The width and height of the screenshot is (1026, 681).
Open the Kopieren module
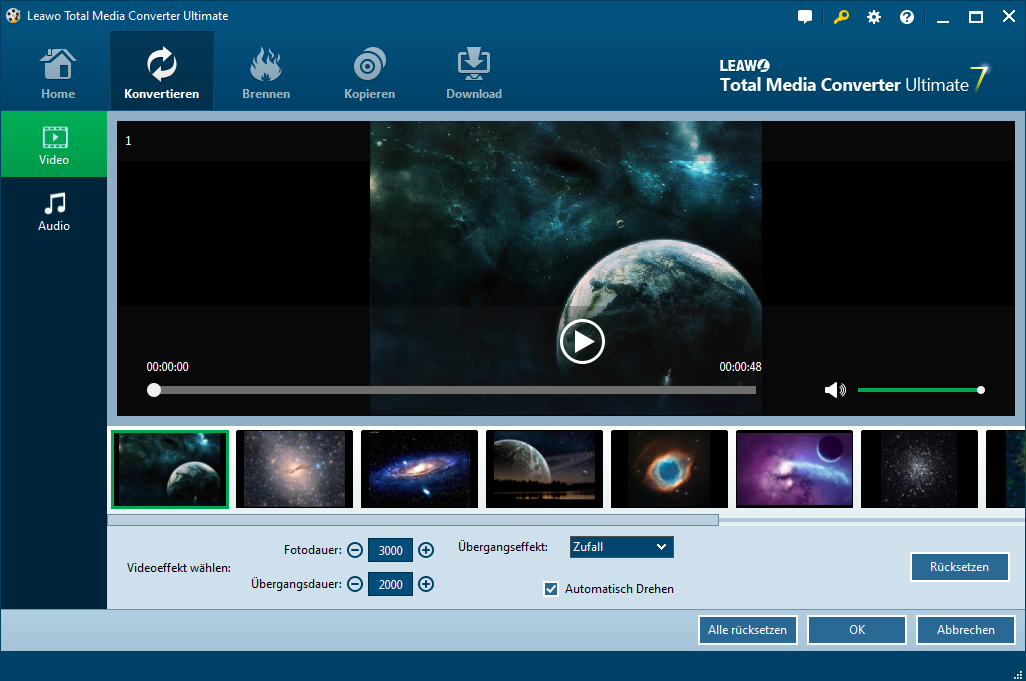coord(370,74)
